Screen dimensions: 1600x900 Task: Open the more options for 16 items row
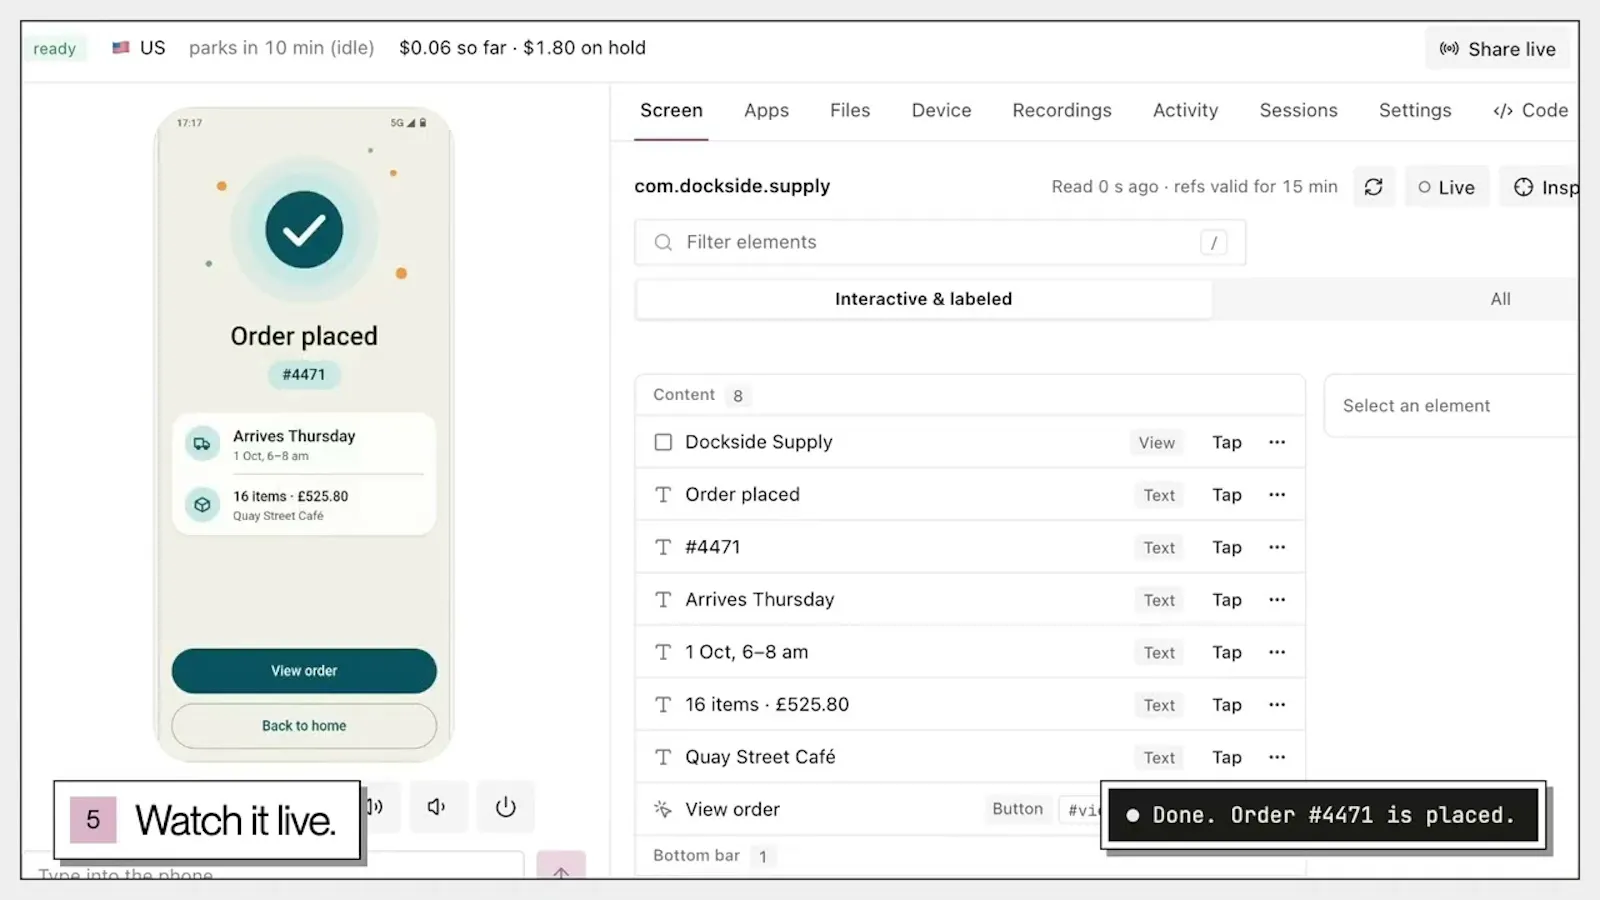click(x=1277, y=705)
